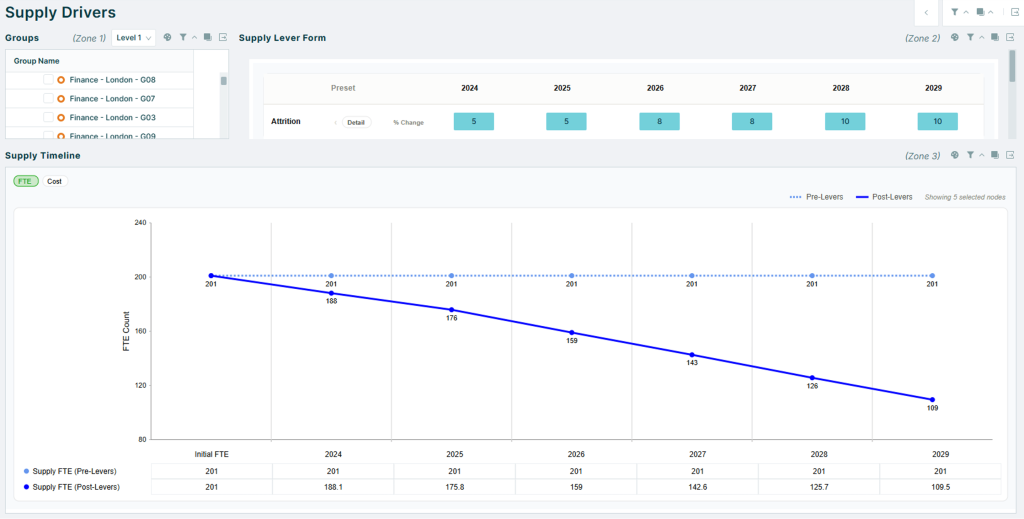The height and width of the screenshot is (519, 1024).
Task: Click table cell 109.5 for 2029
Action: coord(940,487)
